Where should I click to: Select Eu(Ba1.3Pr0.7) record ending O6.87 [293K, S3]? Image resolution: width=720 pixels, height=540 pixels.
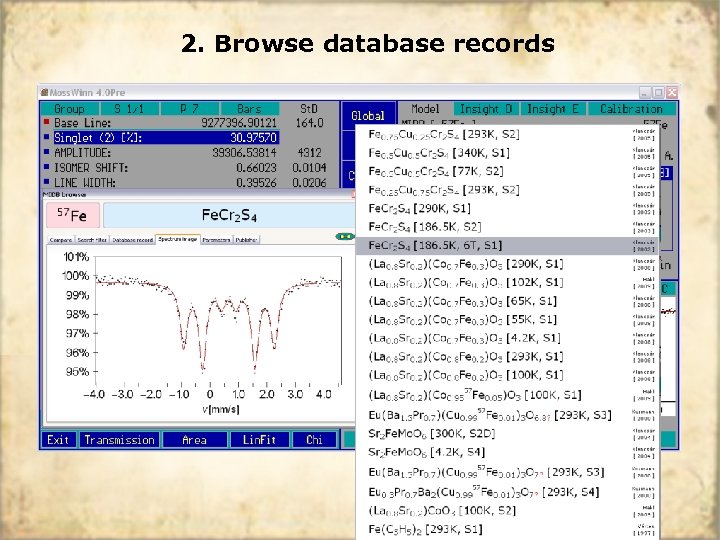point(507,415)
